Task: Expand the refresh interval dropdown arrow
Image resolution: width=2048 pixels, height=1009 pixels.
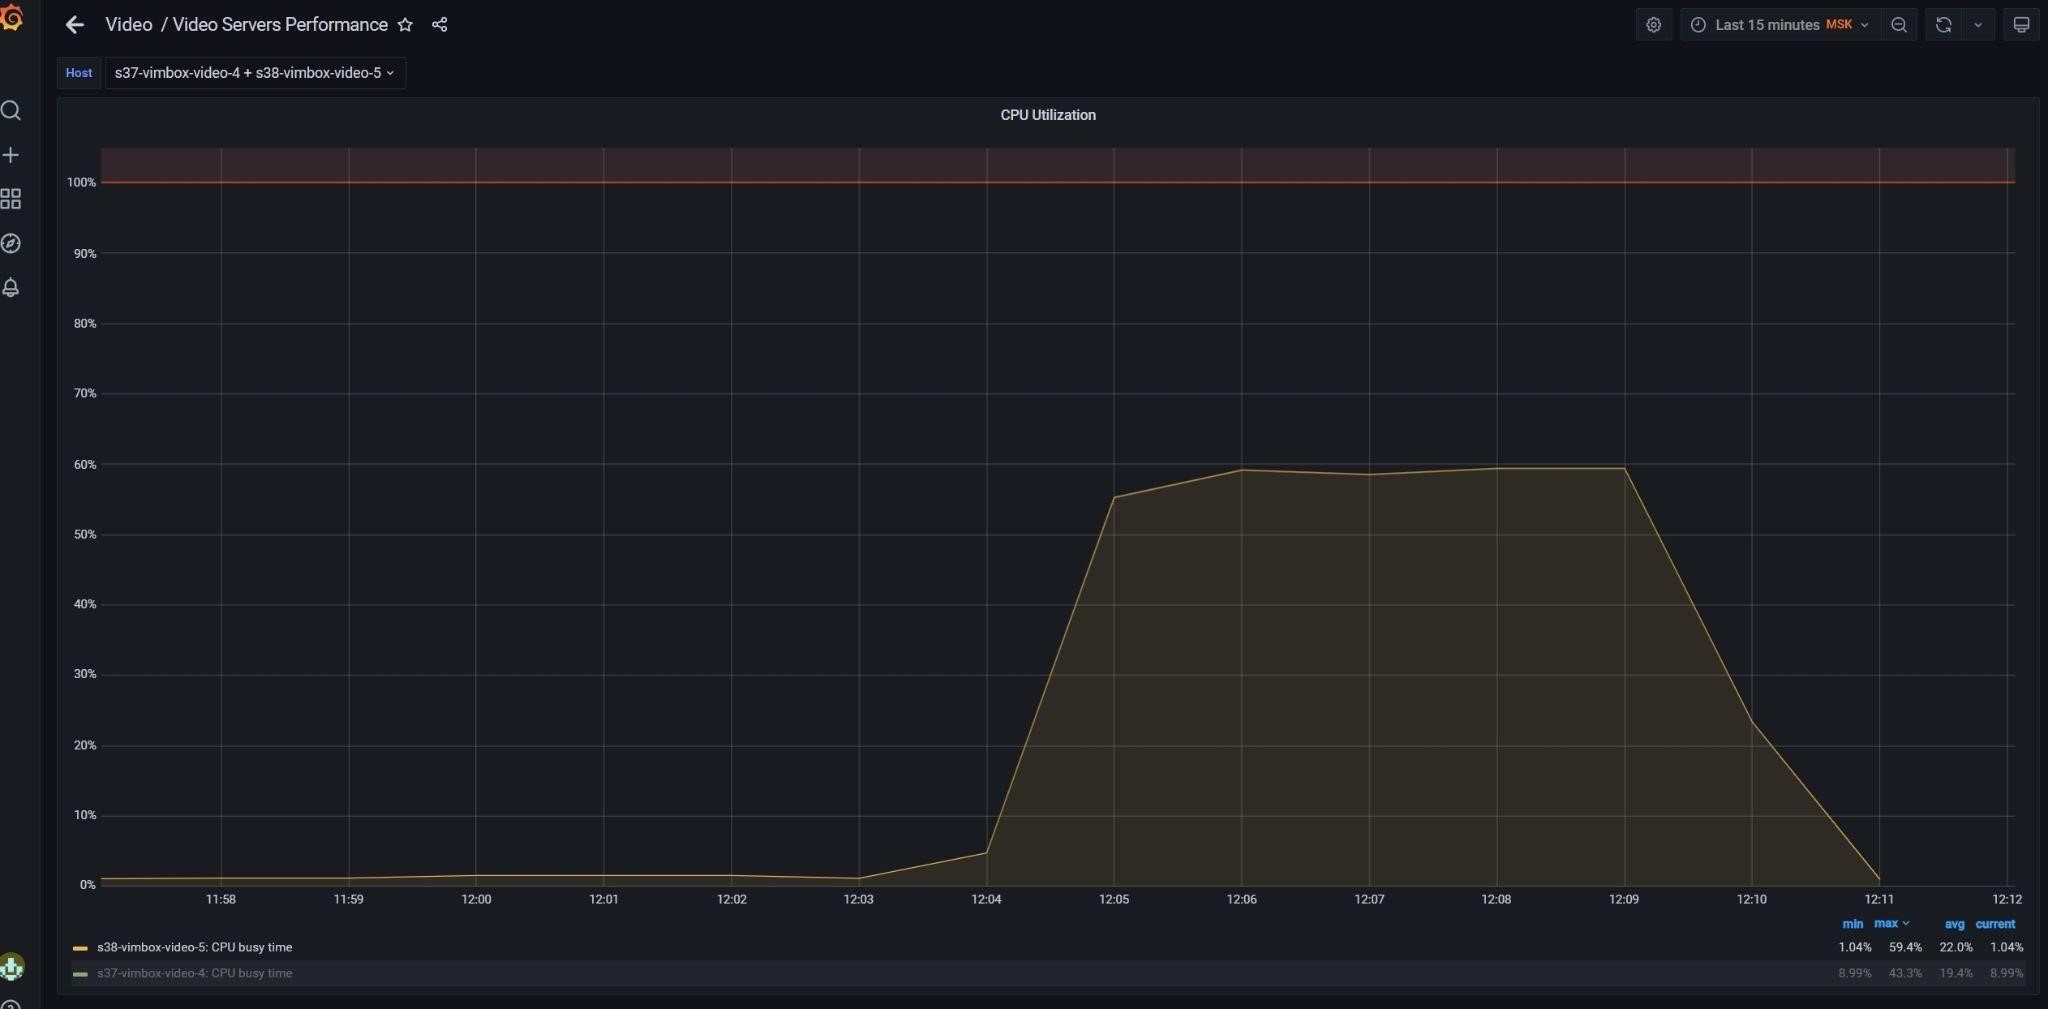Action: click(x=1978, y=25)
